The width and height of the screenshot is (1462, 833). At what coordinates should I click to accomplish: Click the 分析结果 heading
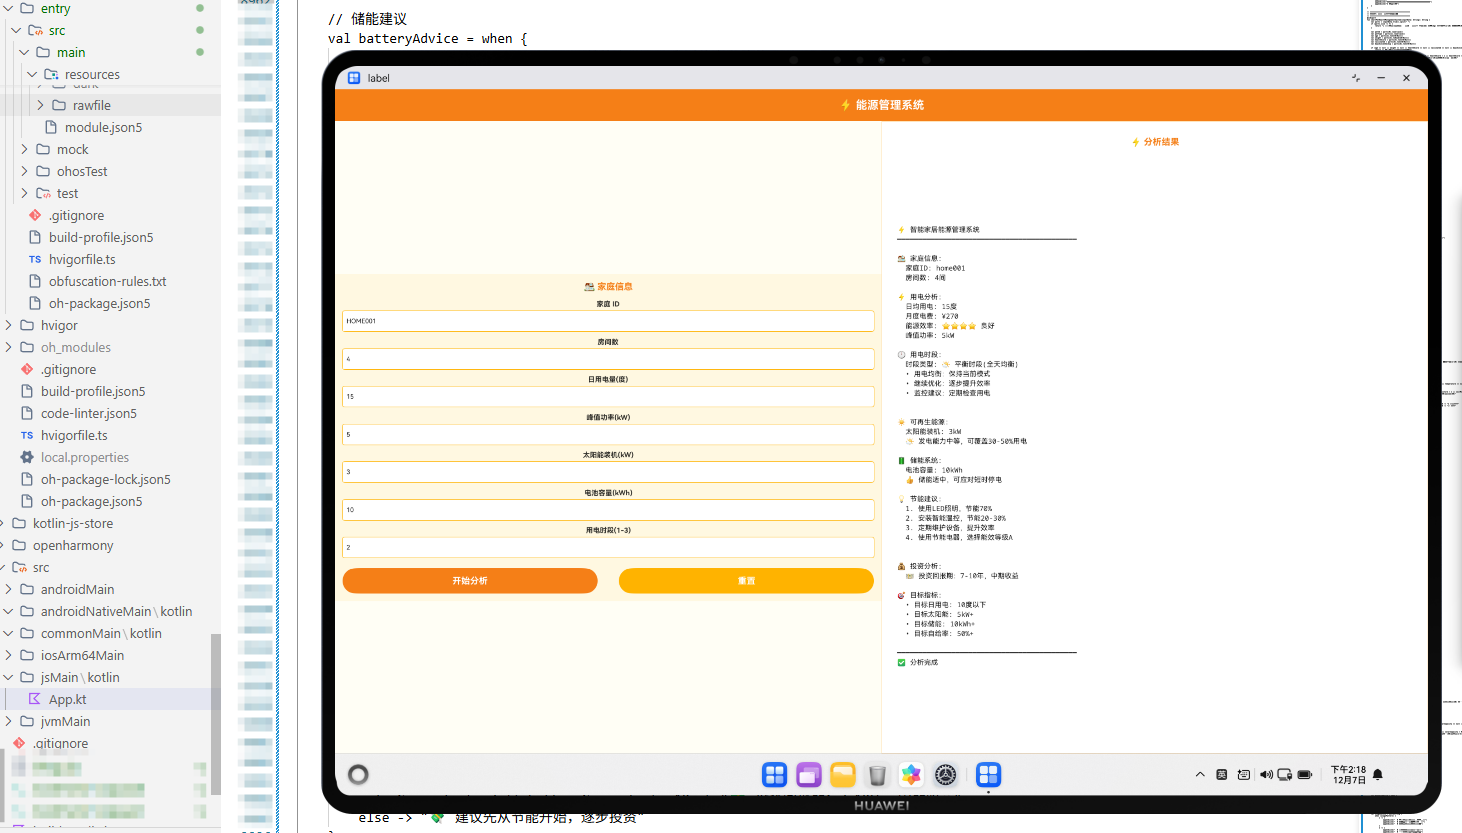click(1155, 142)
